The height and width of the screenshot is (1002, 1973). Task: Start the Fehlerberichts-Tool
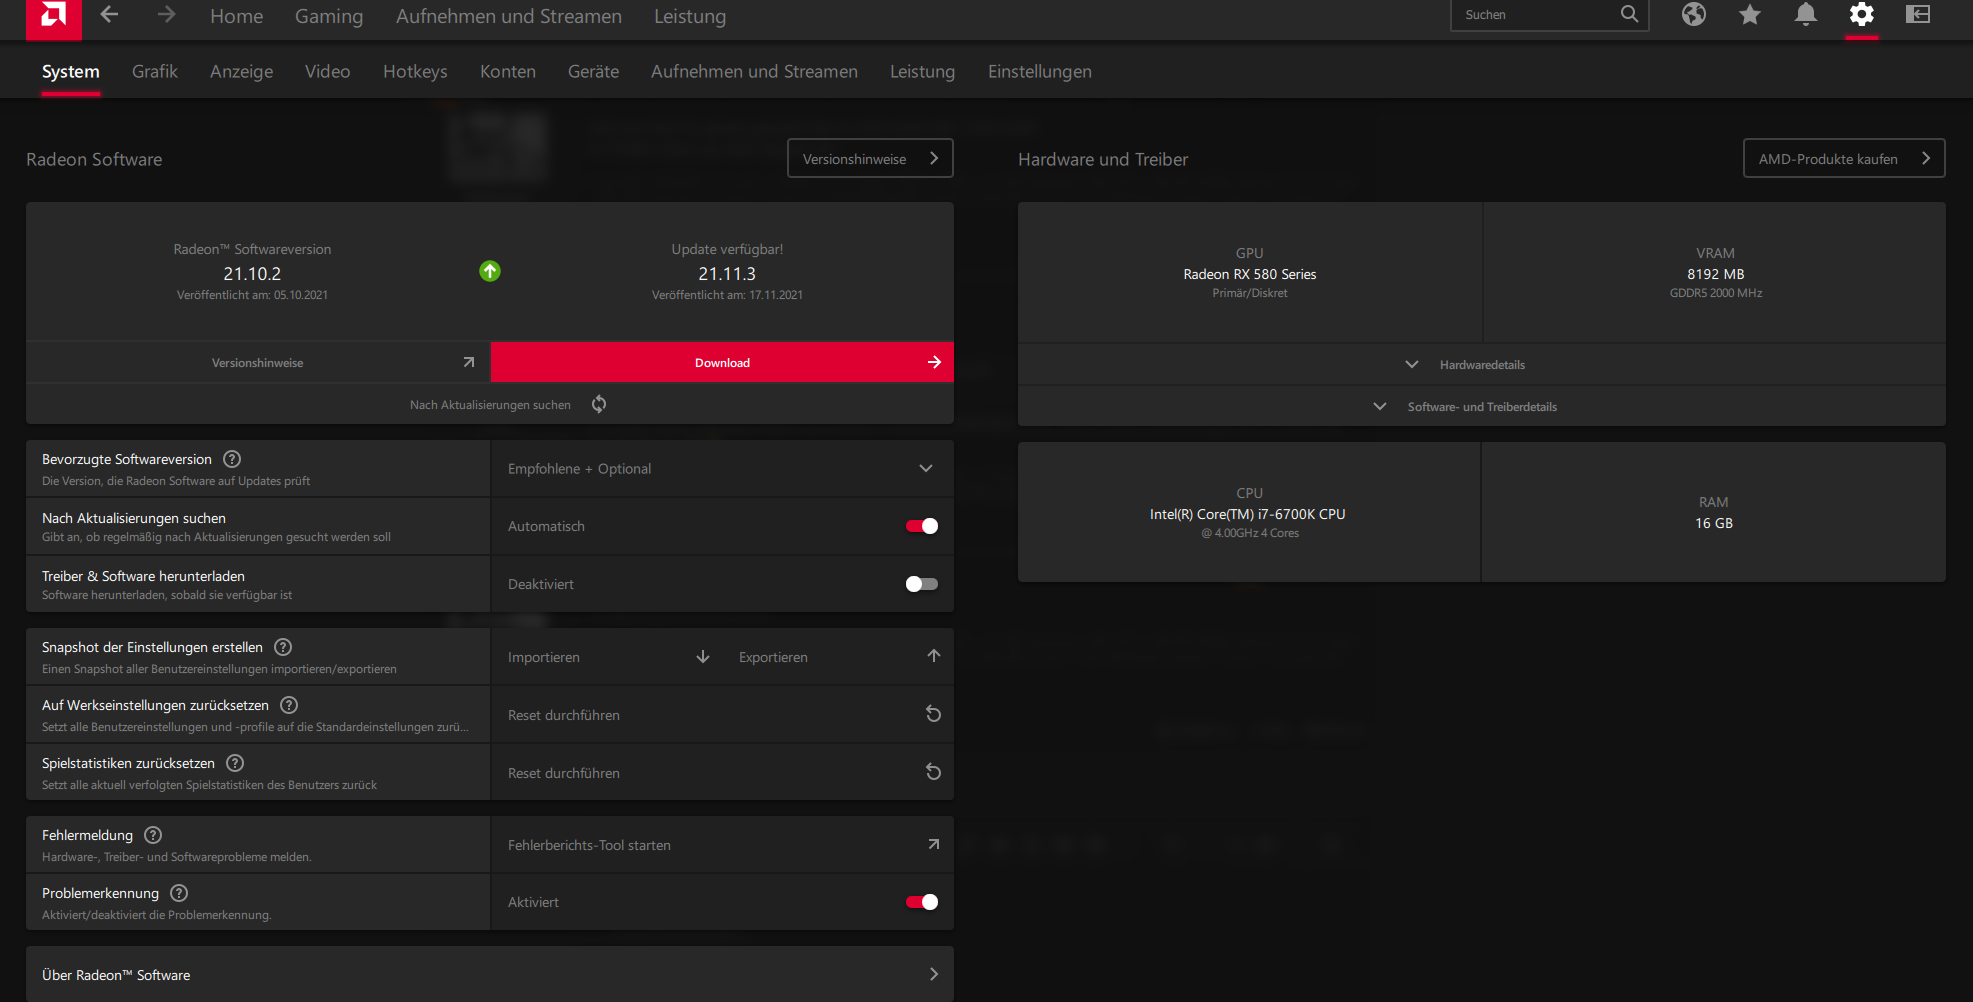tap(722, 844)
